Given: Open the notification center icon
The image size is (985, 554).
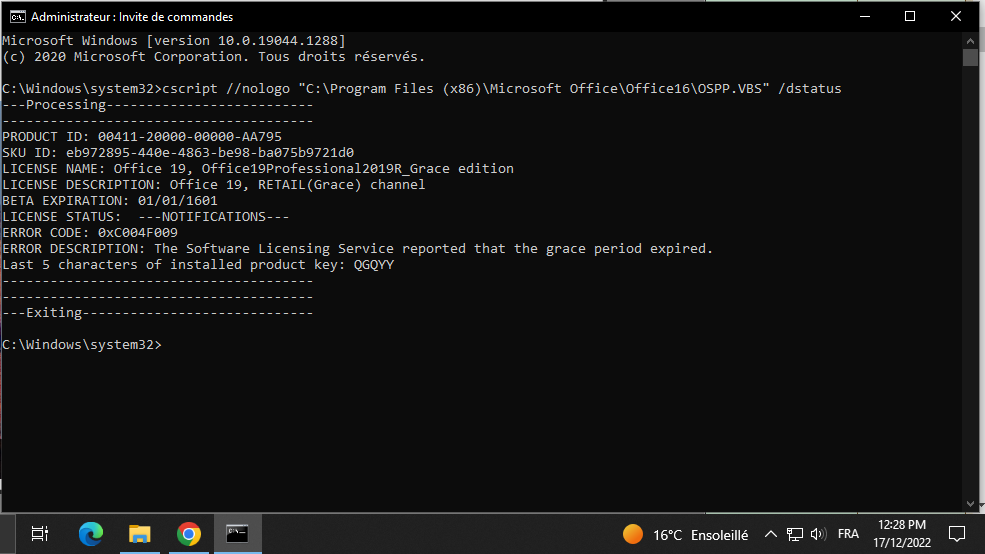Looking at the screenshot, I should pos(957,535).
